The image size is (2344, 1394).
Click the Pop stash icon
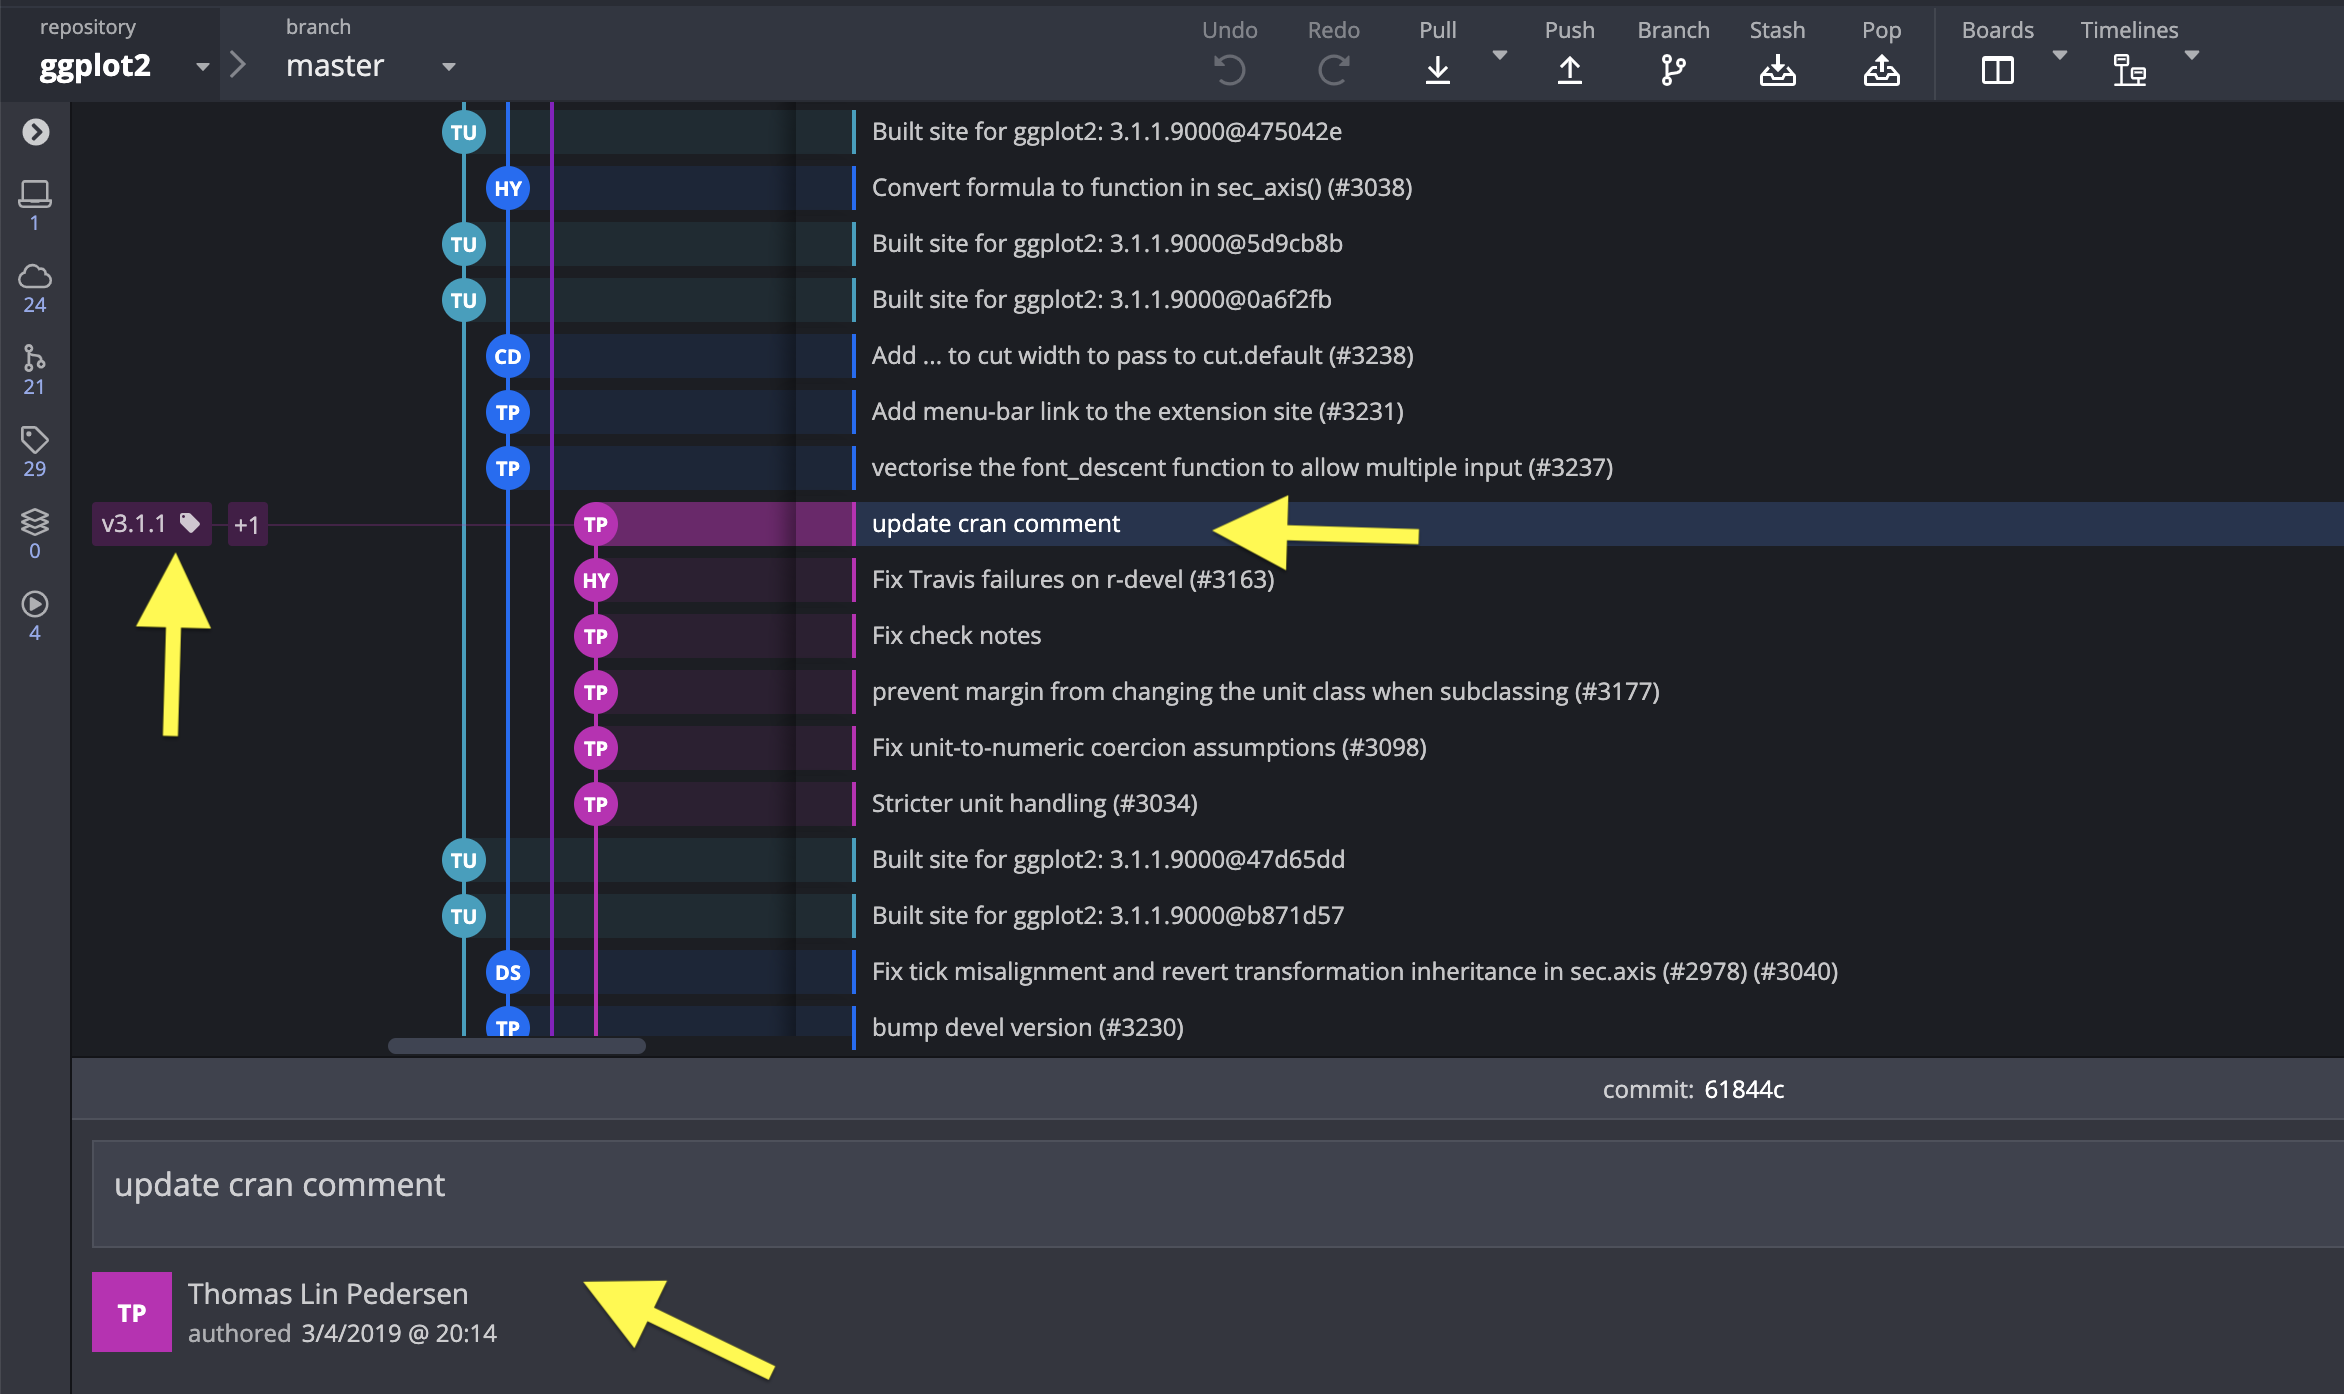click(1881, 69)
